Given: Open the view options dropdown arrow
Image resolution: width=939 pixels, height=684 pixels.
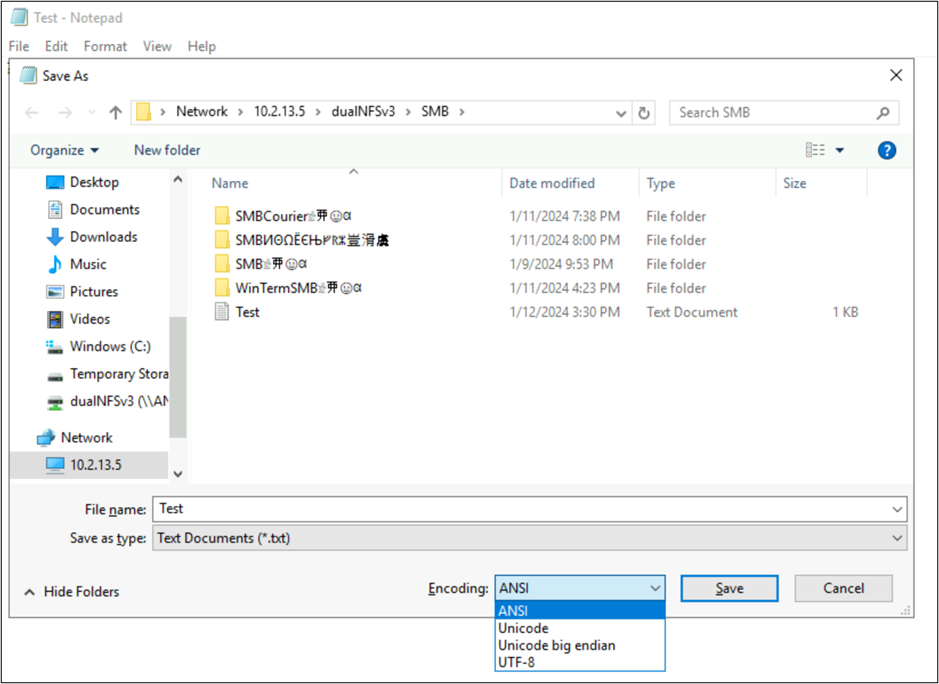Looking at the screenshot, I should pyautogui.click(x=840, y=150).
